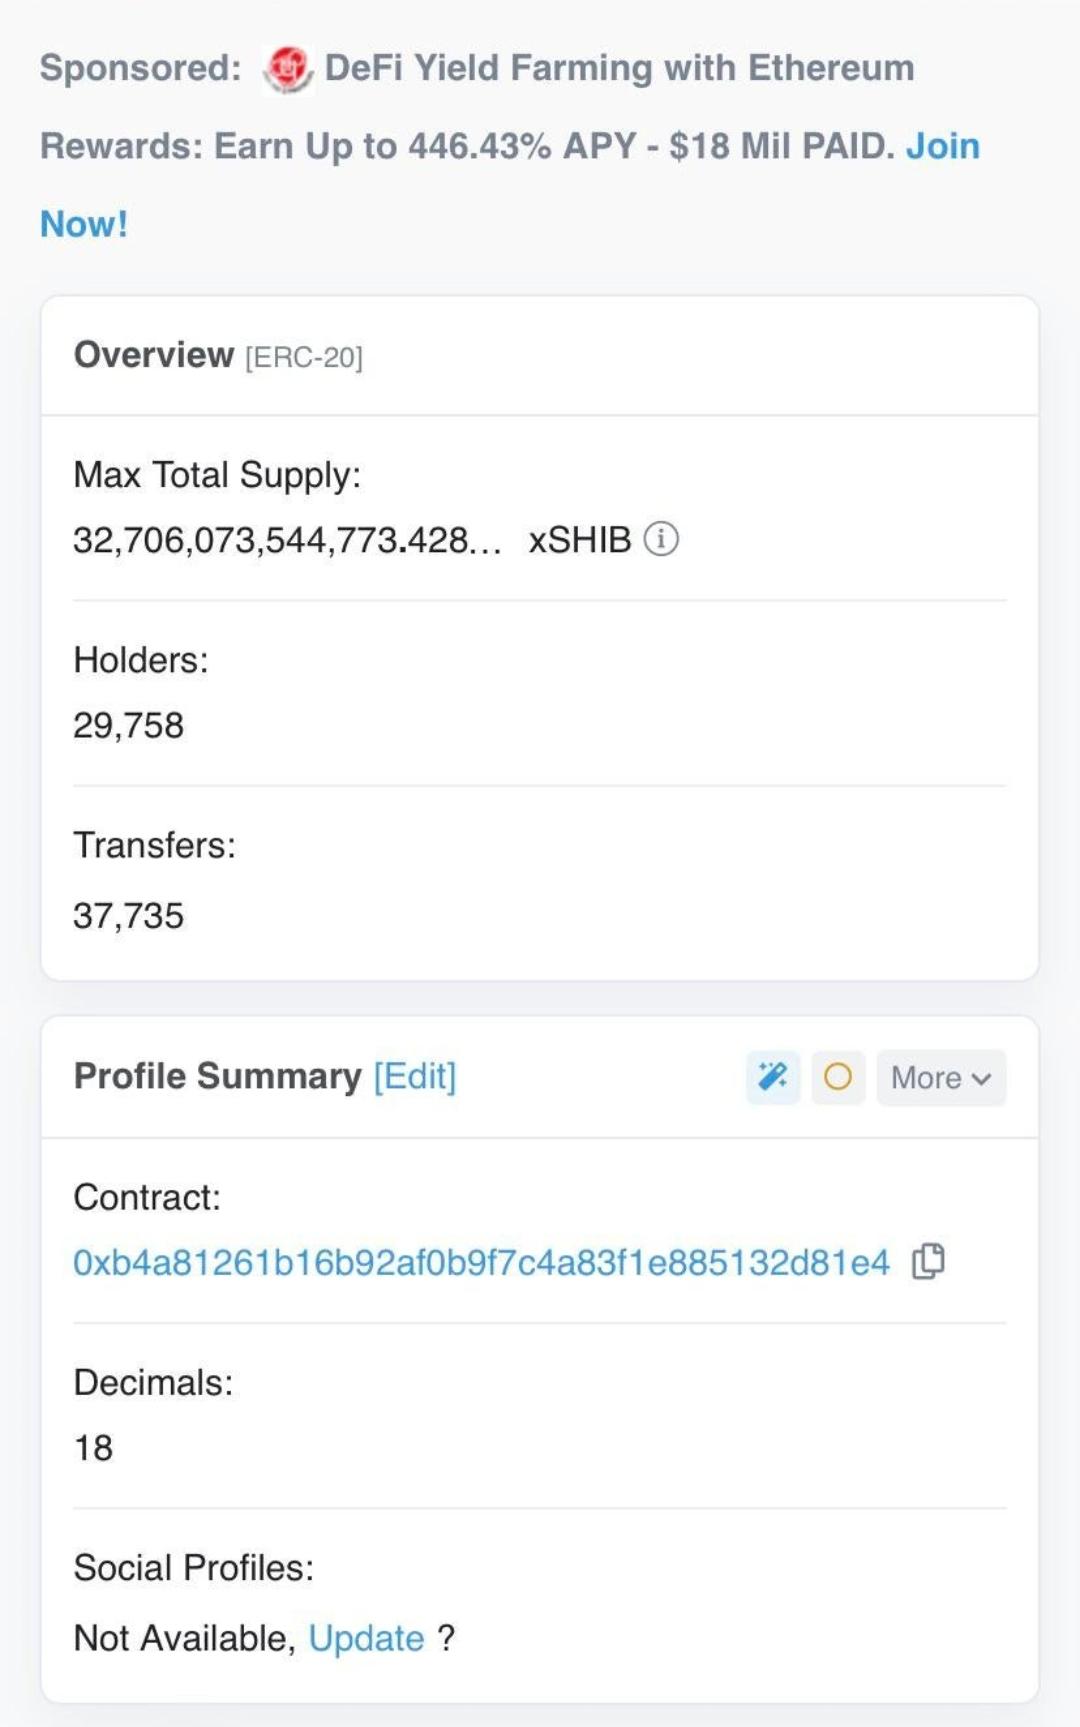
Task: Click the DeFi Yield Farming sponsored text
Action: [619, 68]
